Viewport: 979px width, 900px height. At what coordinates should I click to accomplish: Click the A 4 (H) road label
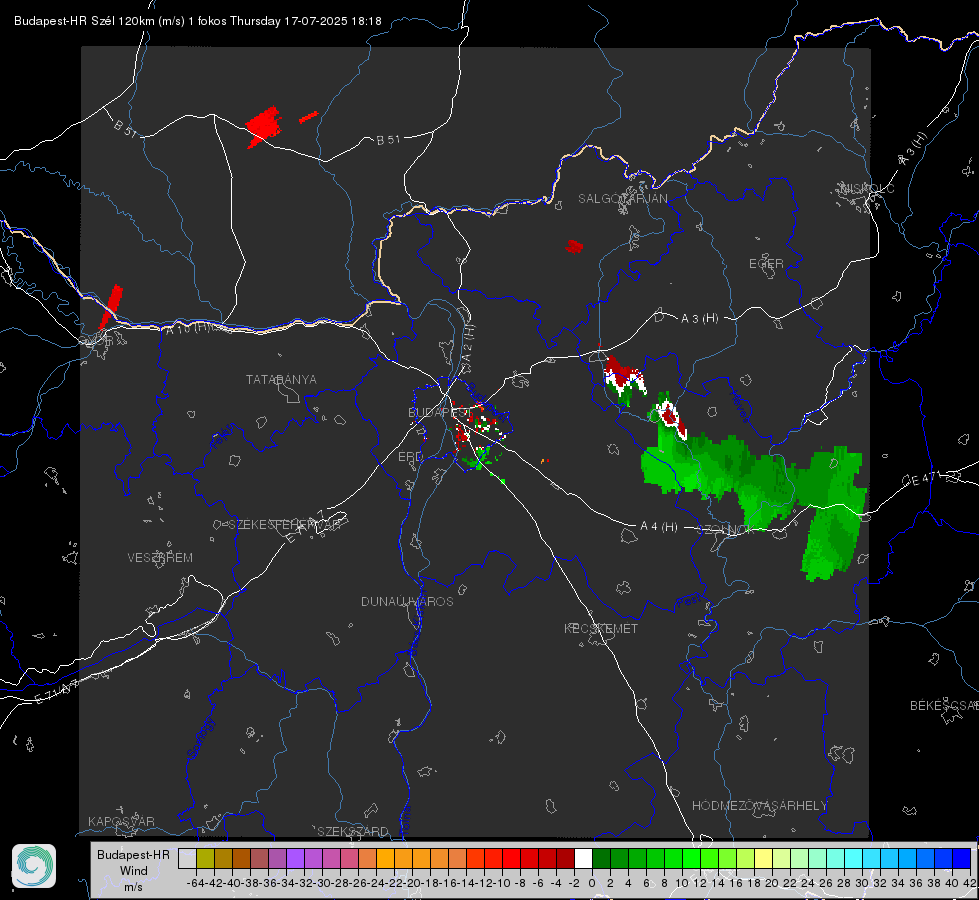point(659,527)
